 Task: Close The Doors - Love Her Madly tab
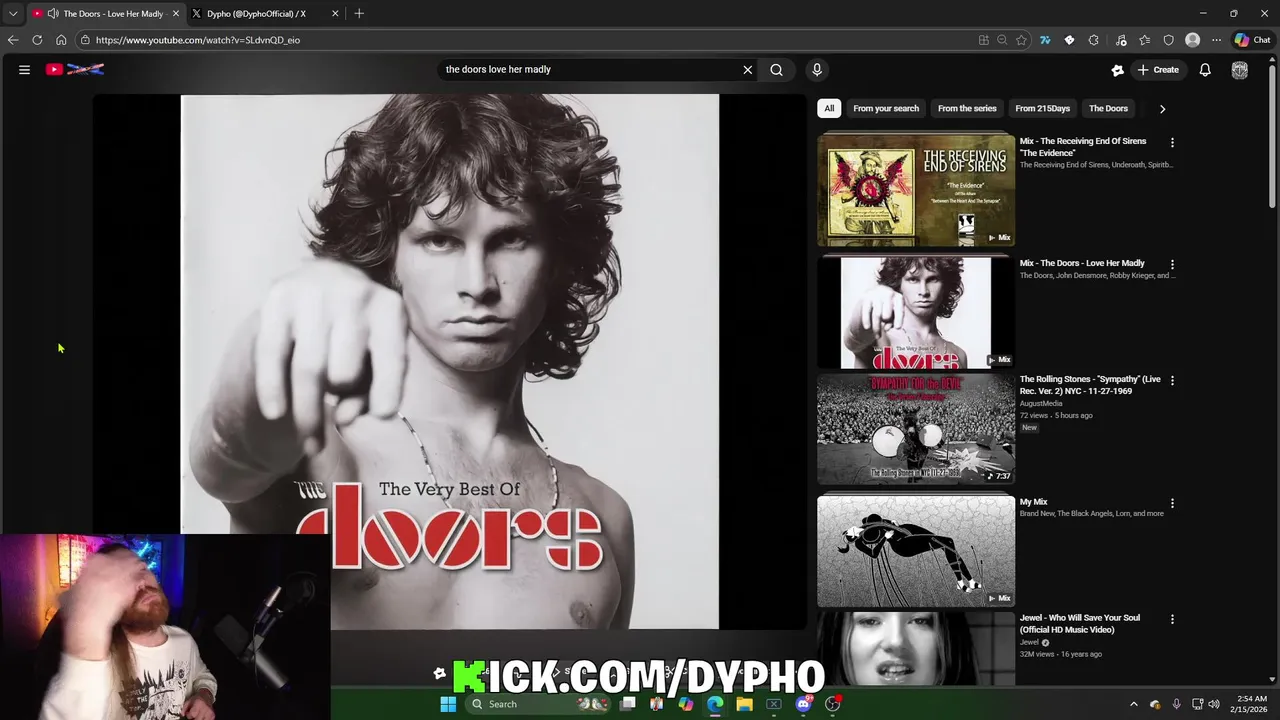click(176, 14)
